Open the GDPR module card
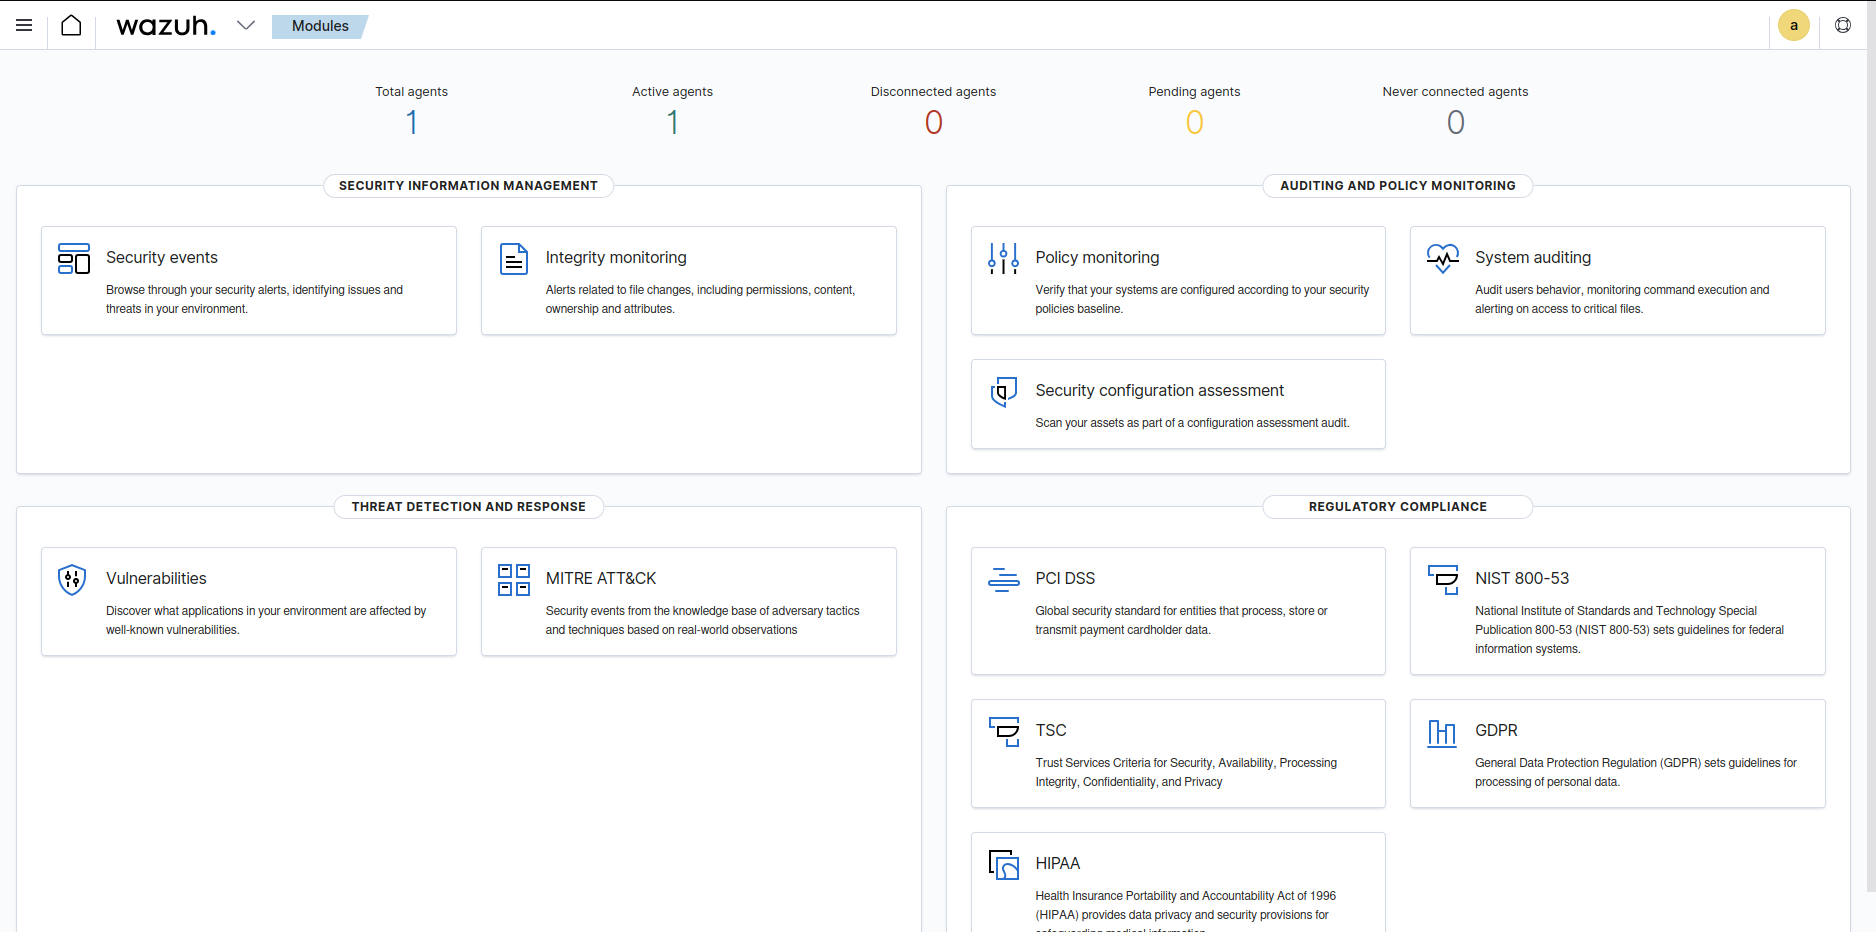Screen dimensions: 1876x932 (x=1496, y=731)
